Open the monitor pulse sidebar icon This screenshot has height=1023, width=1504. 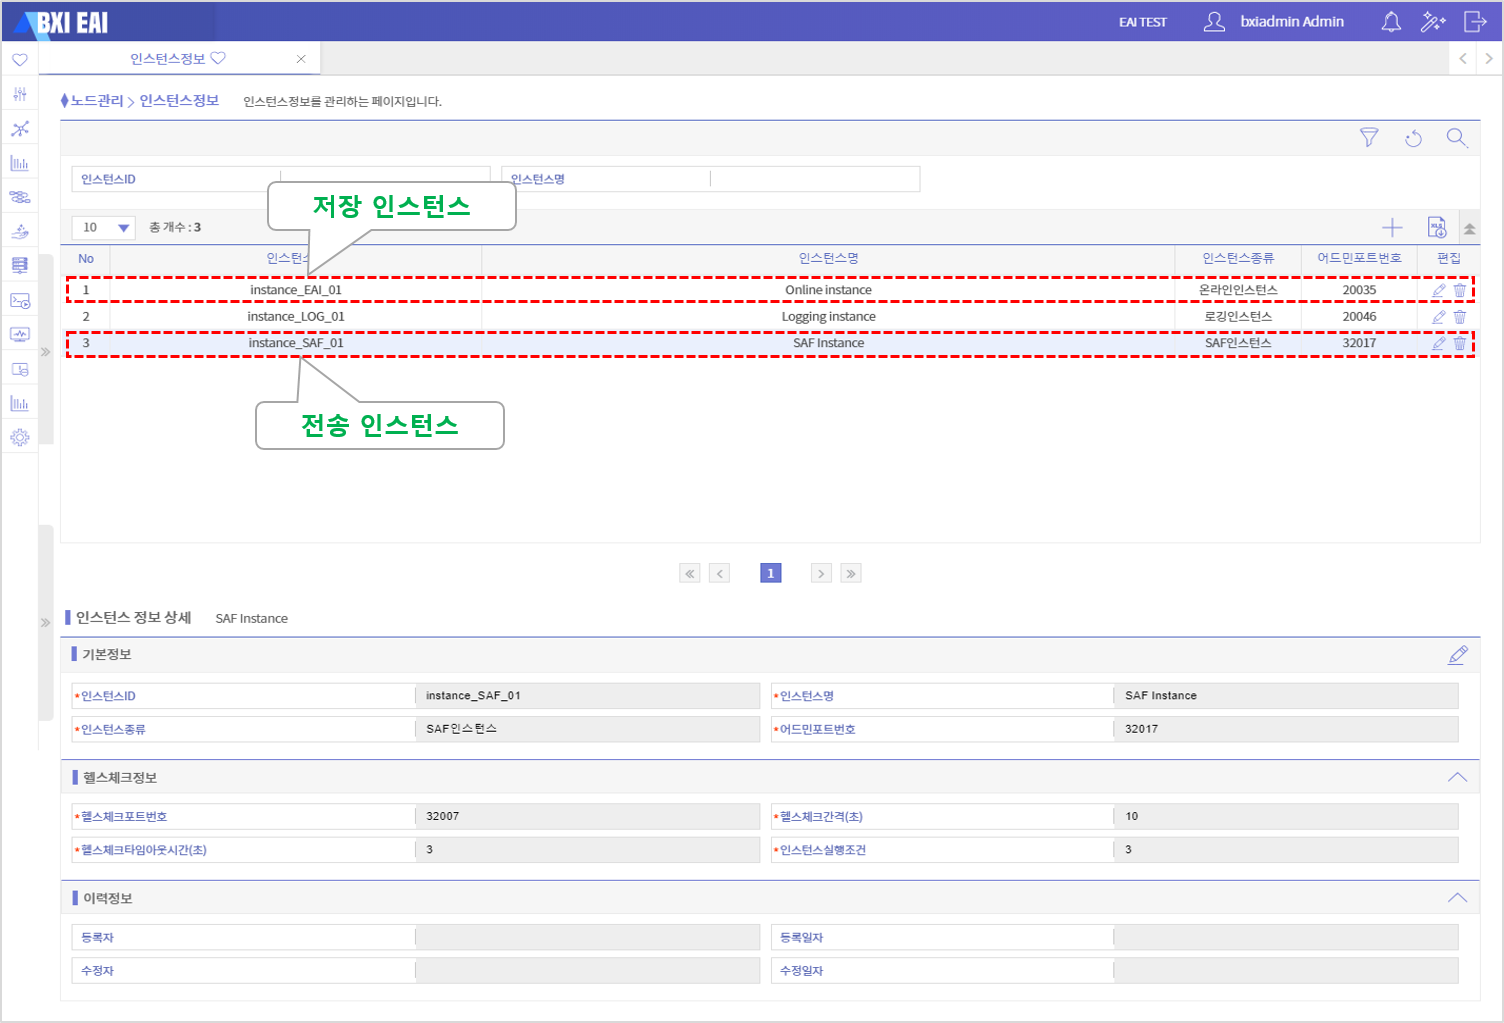(20, 334)
